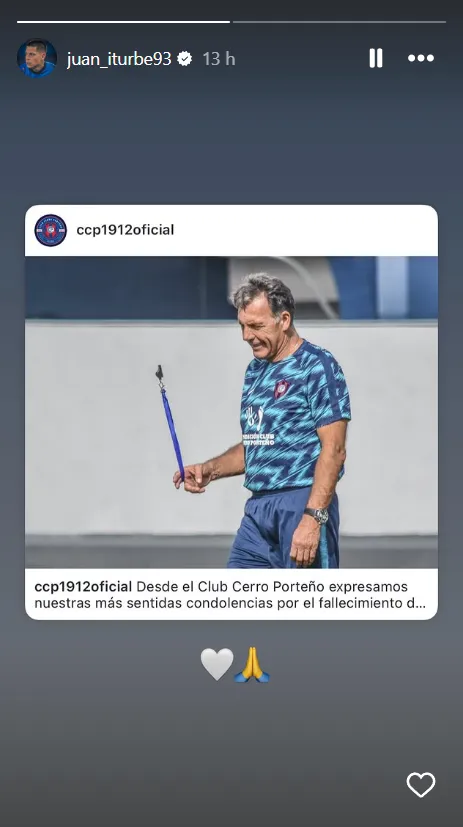Open the three-dot more options menu
Image resolution: width=463 pixels, height=827 pixels.
pos(421,58)
